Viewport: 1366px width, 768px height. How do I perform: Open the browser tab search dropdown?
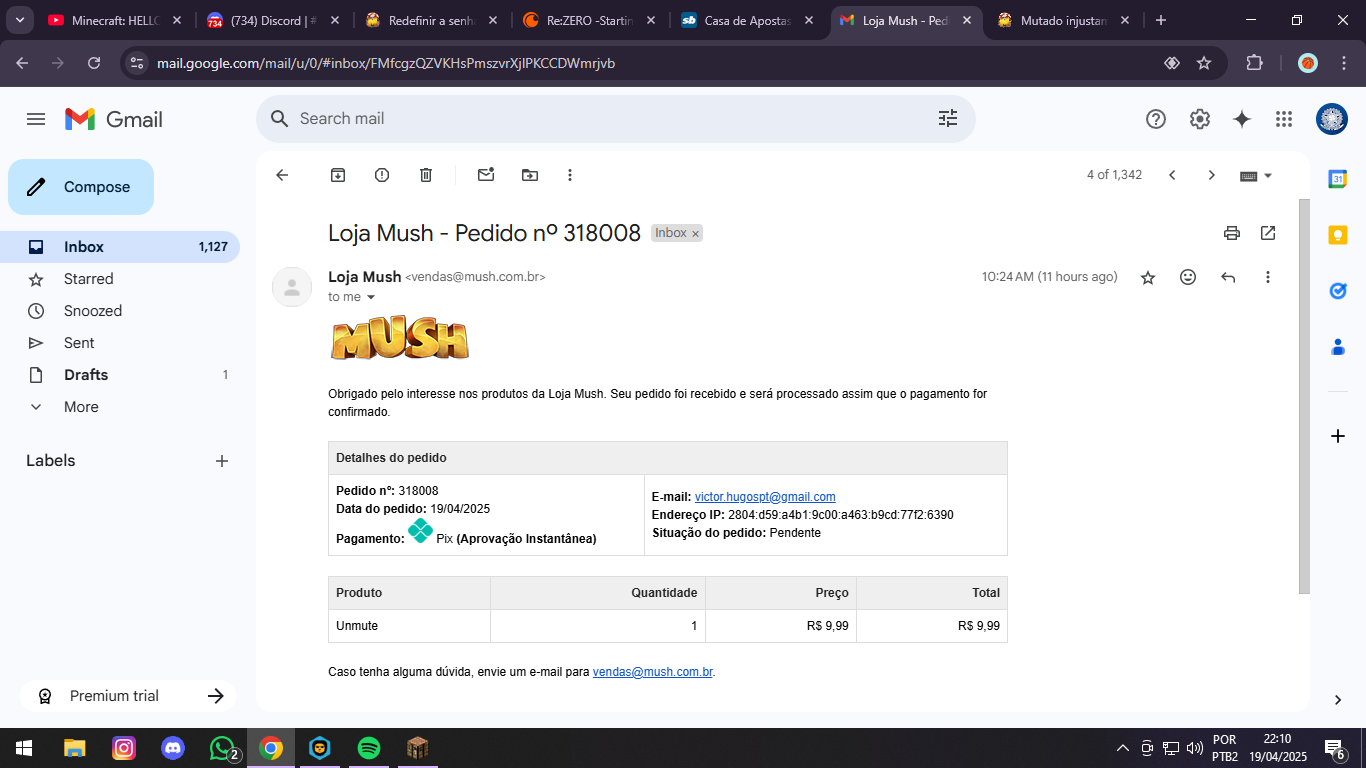point(20,20)
